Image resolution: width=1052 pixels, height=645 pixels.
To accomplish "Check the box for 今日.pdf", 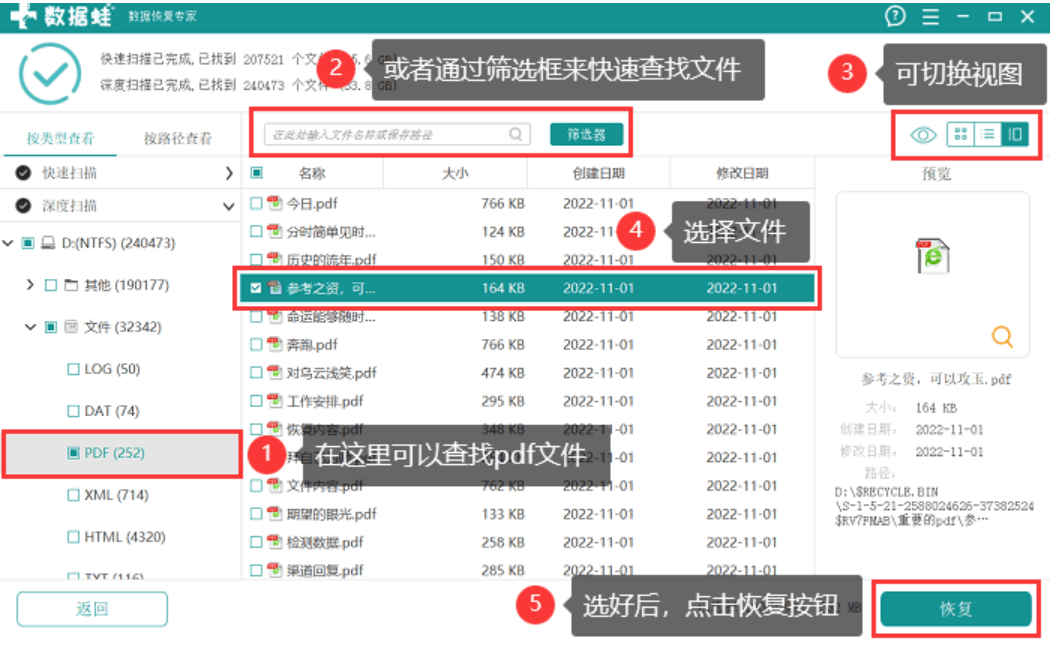I will coord(256,203).
